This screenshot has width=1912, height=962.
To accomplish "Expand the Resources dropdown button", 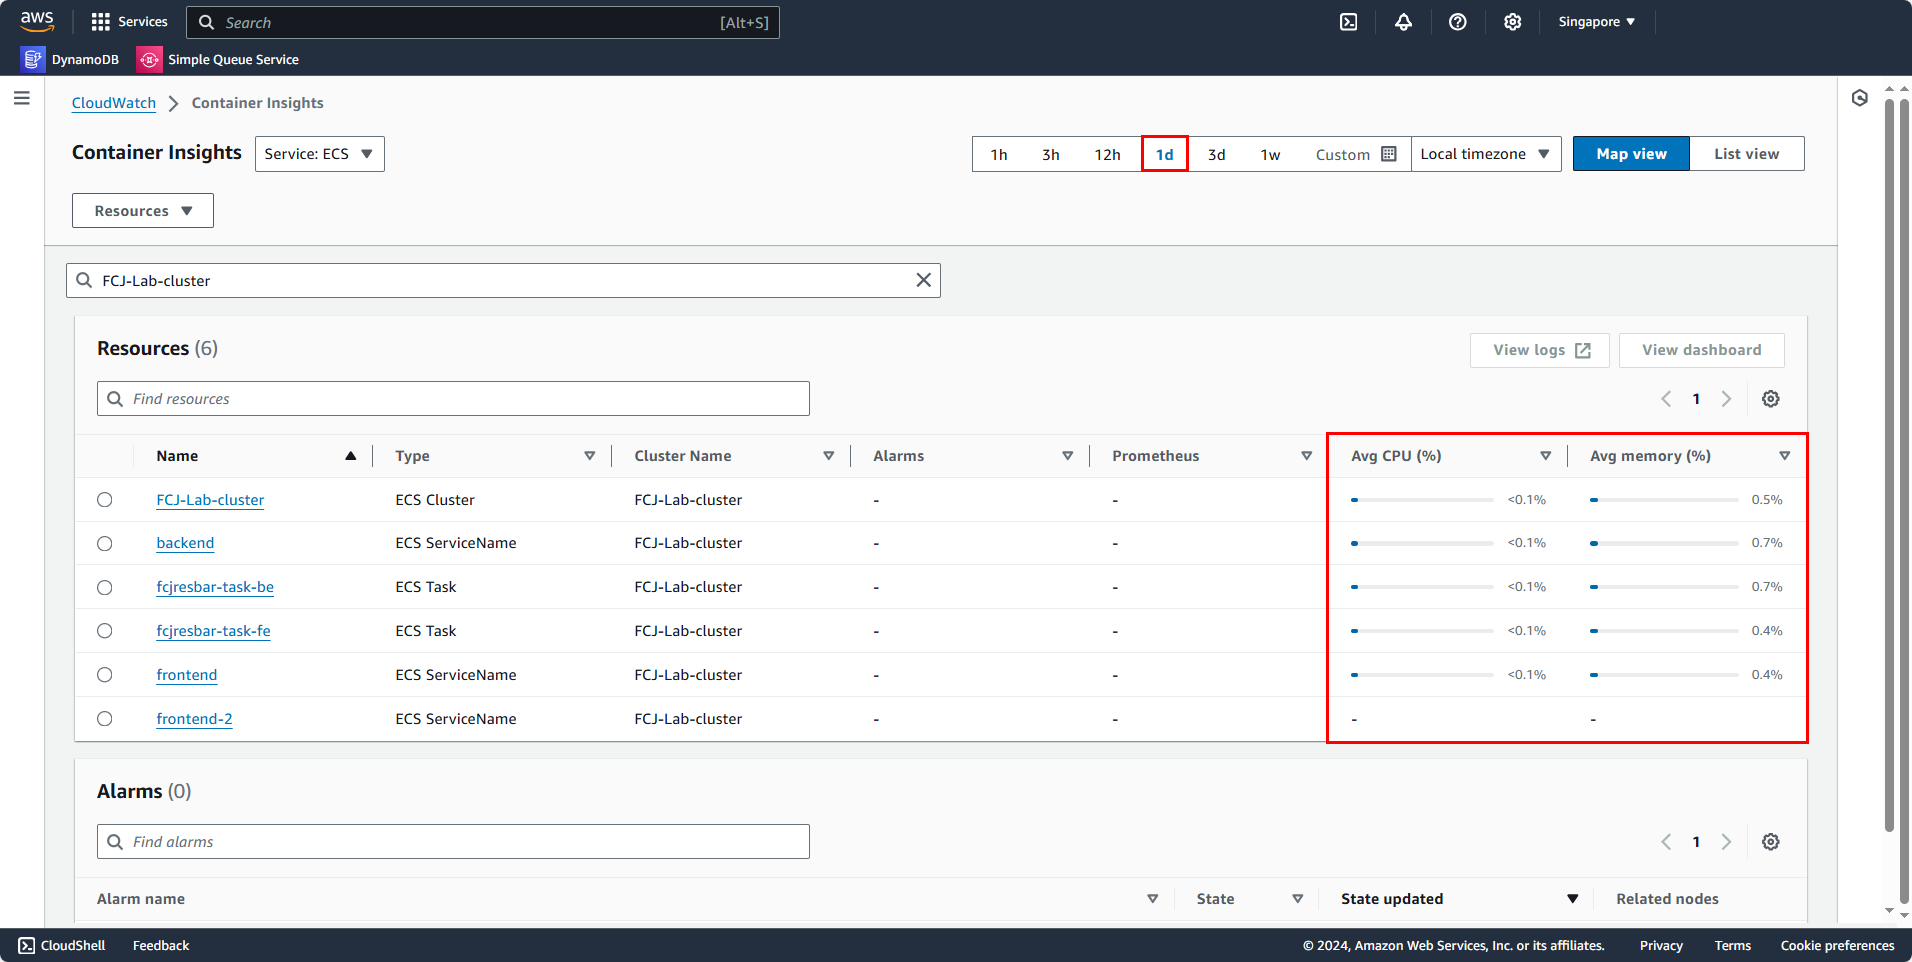I will [143, 211].
